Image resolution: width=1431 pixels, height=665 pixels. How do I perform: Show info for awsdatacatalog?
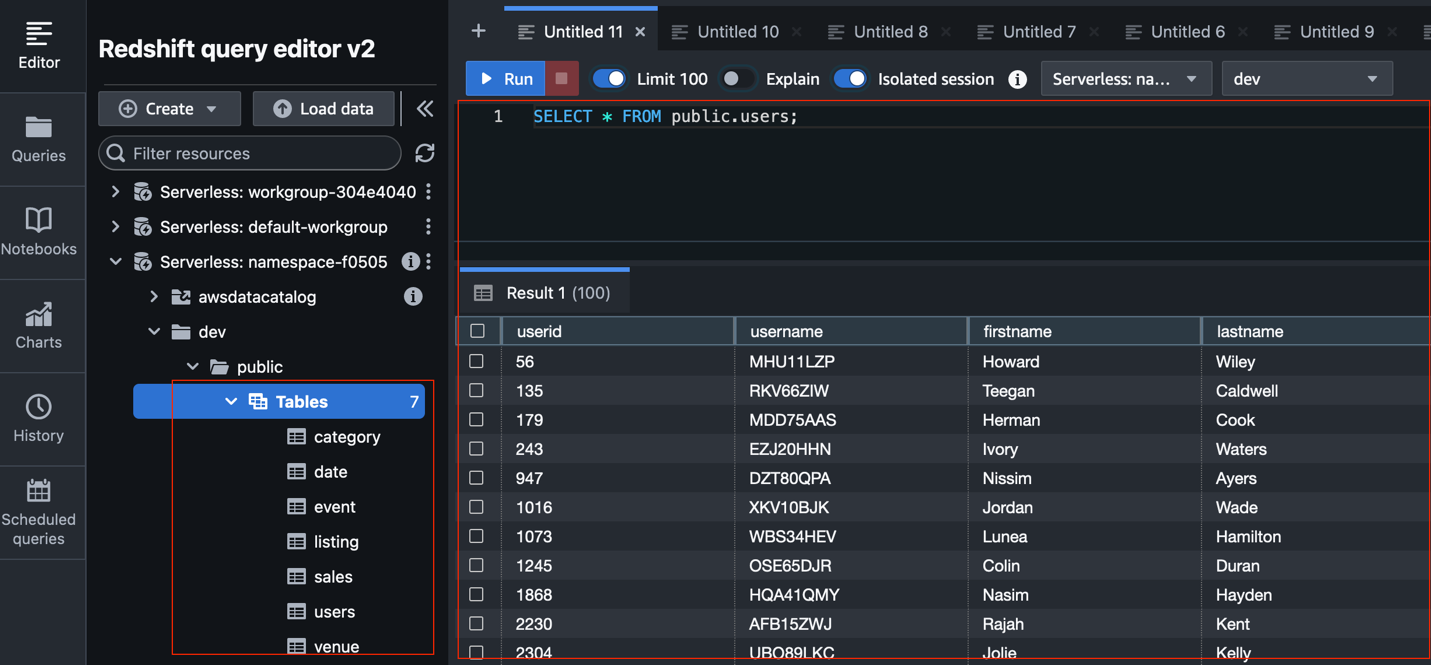(x=413, y=296)
